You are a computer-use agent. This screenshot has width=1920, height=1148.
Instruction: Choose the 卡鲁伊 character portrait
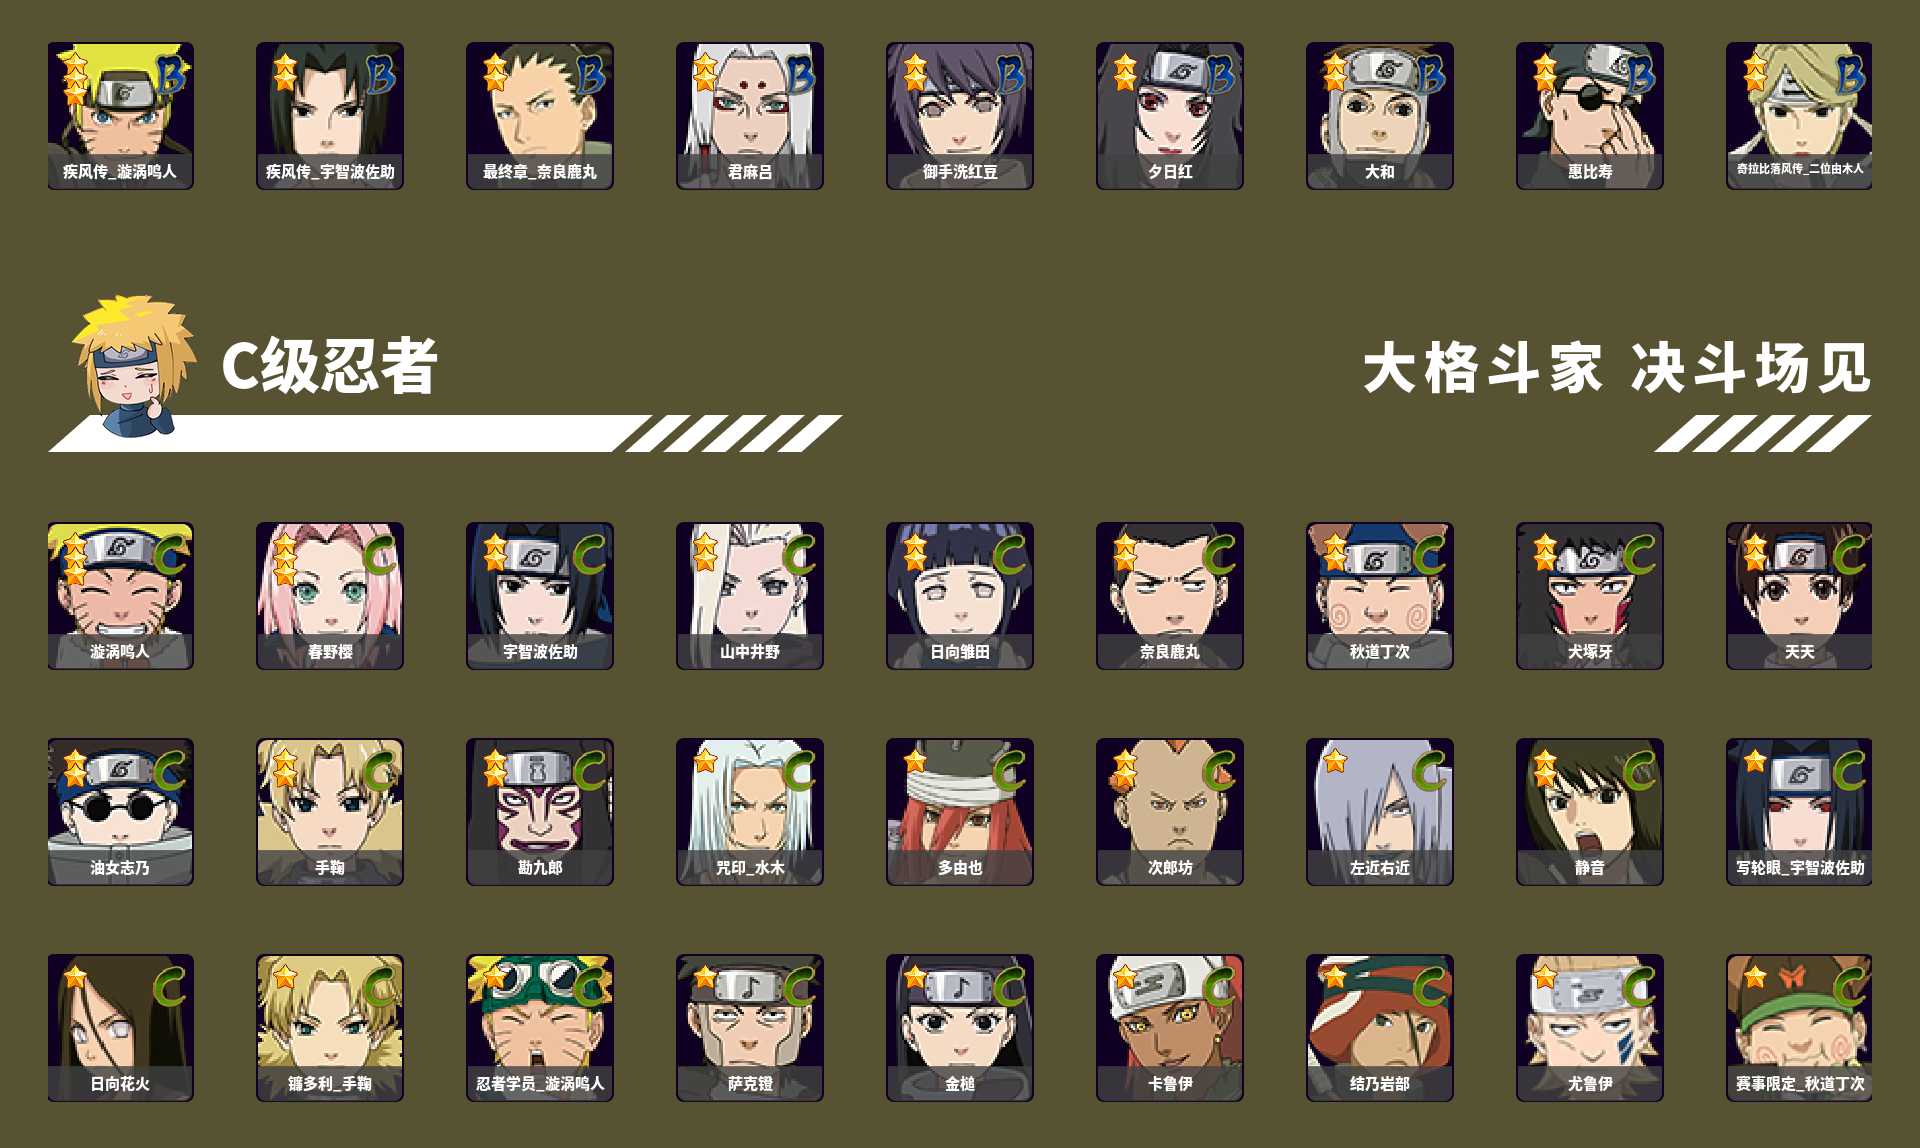[1170, 1028]
